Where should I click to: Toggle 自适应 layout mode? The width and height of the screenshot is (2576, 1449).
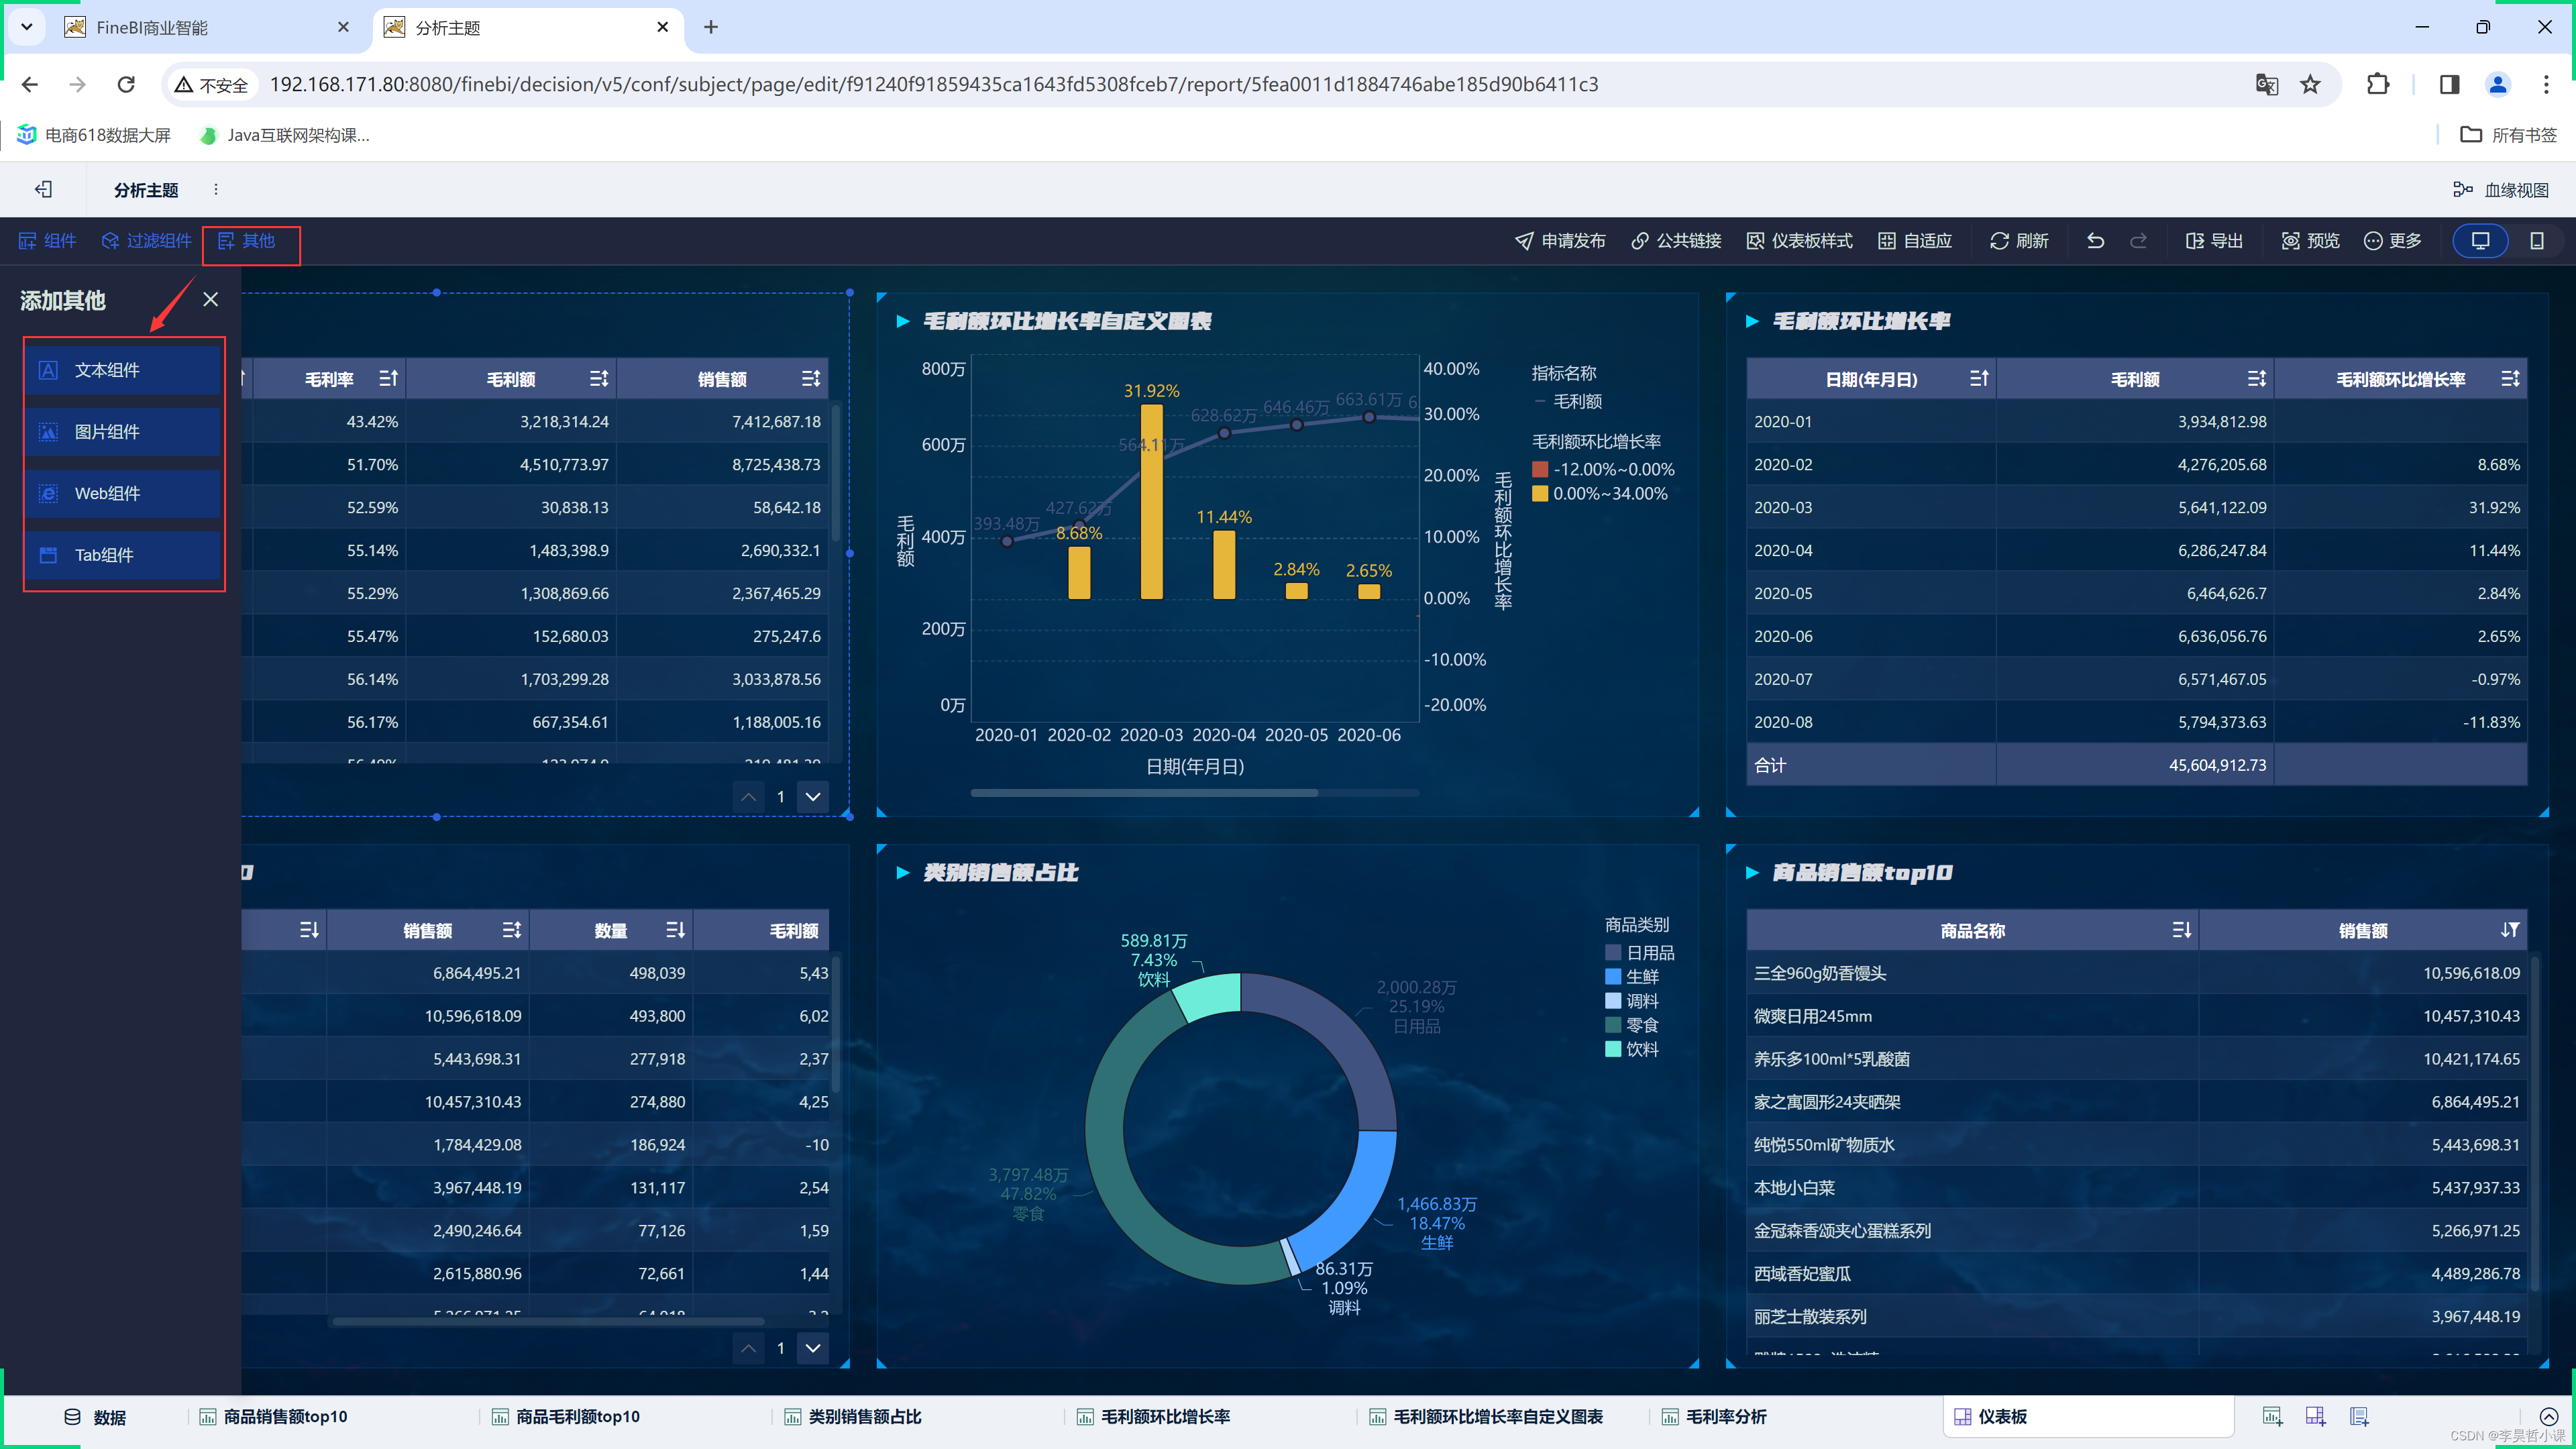coord(1915,241)
